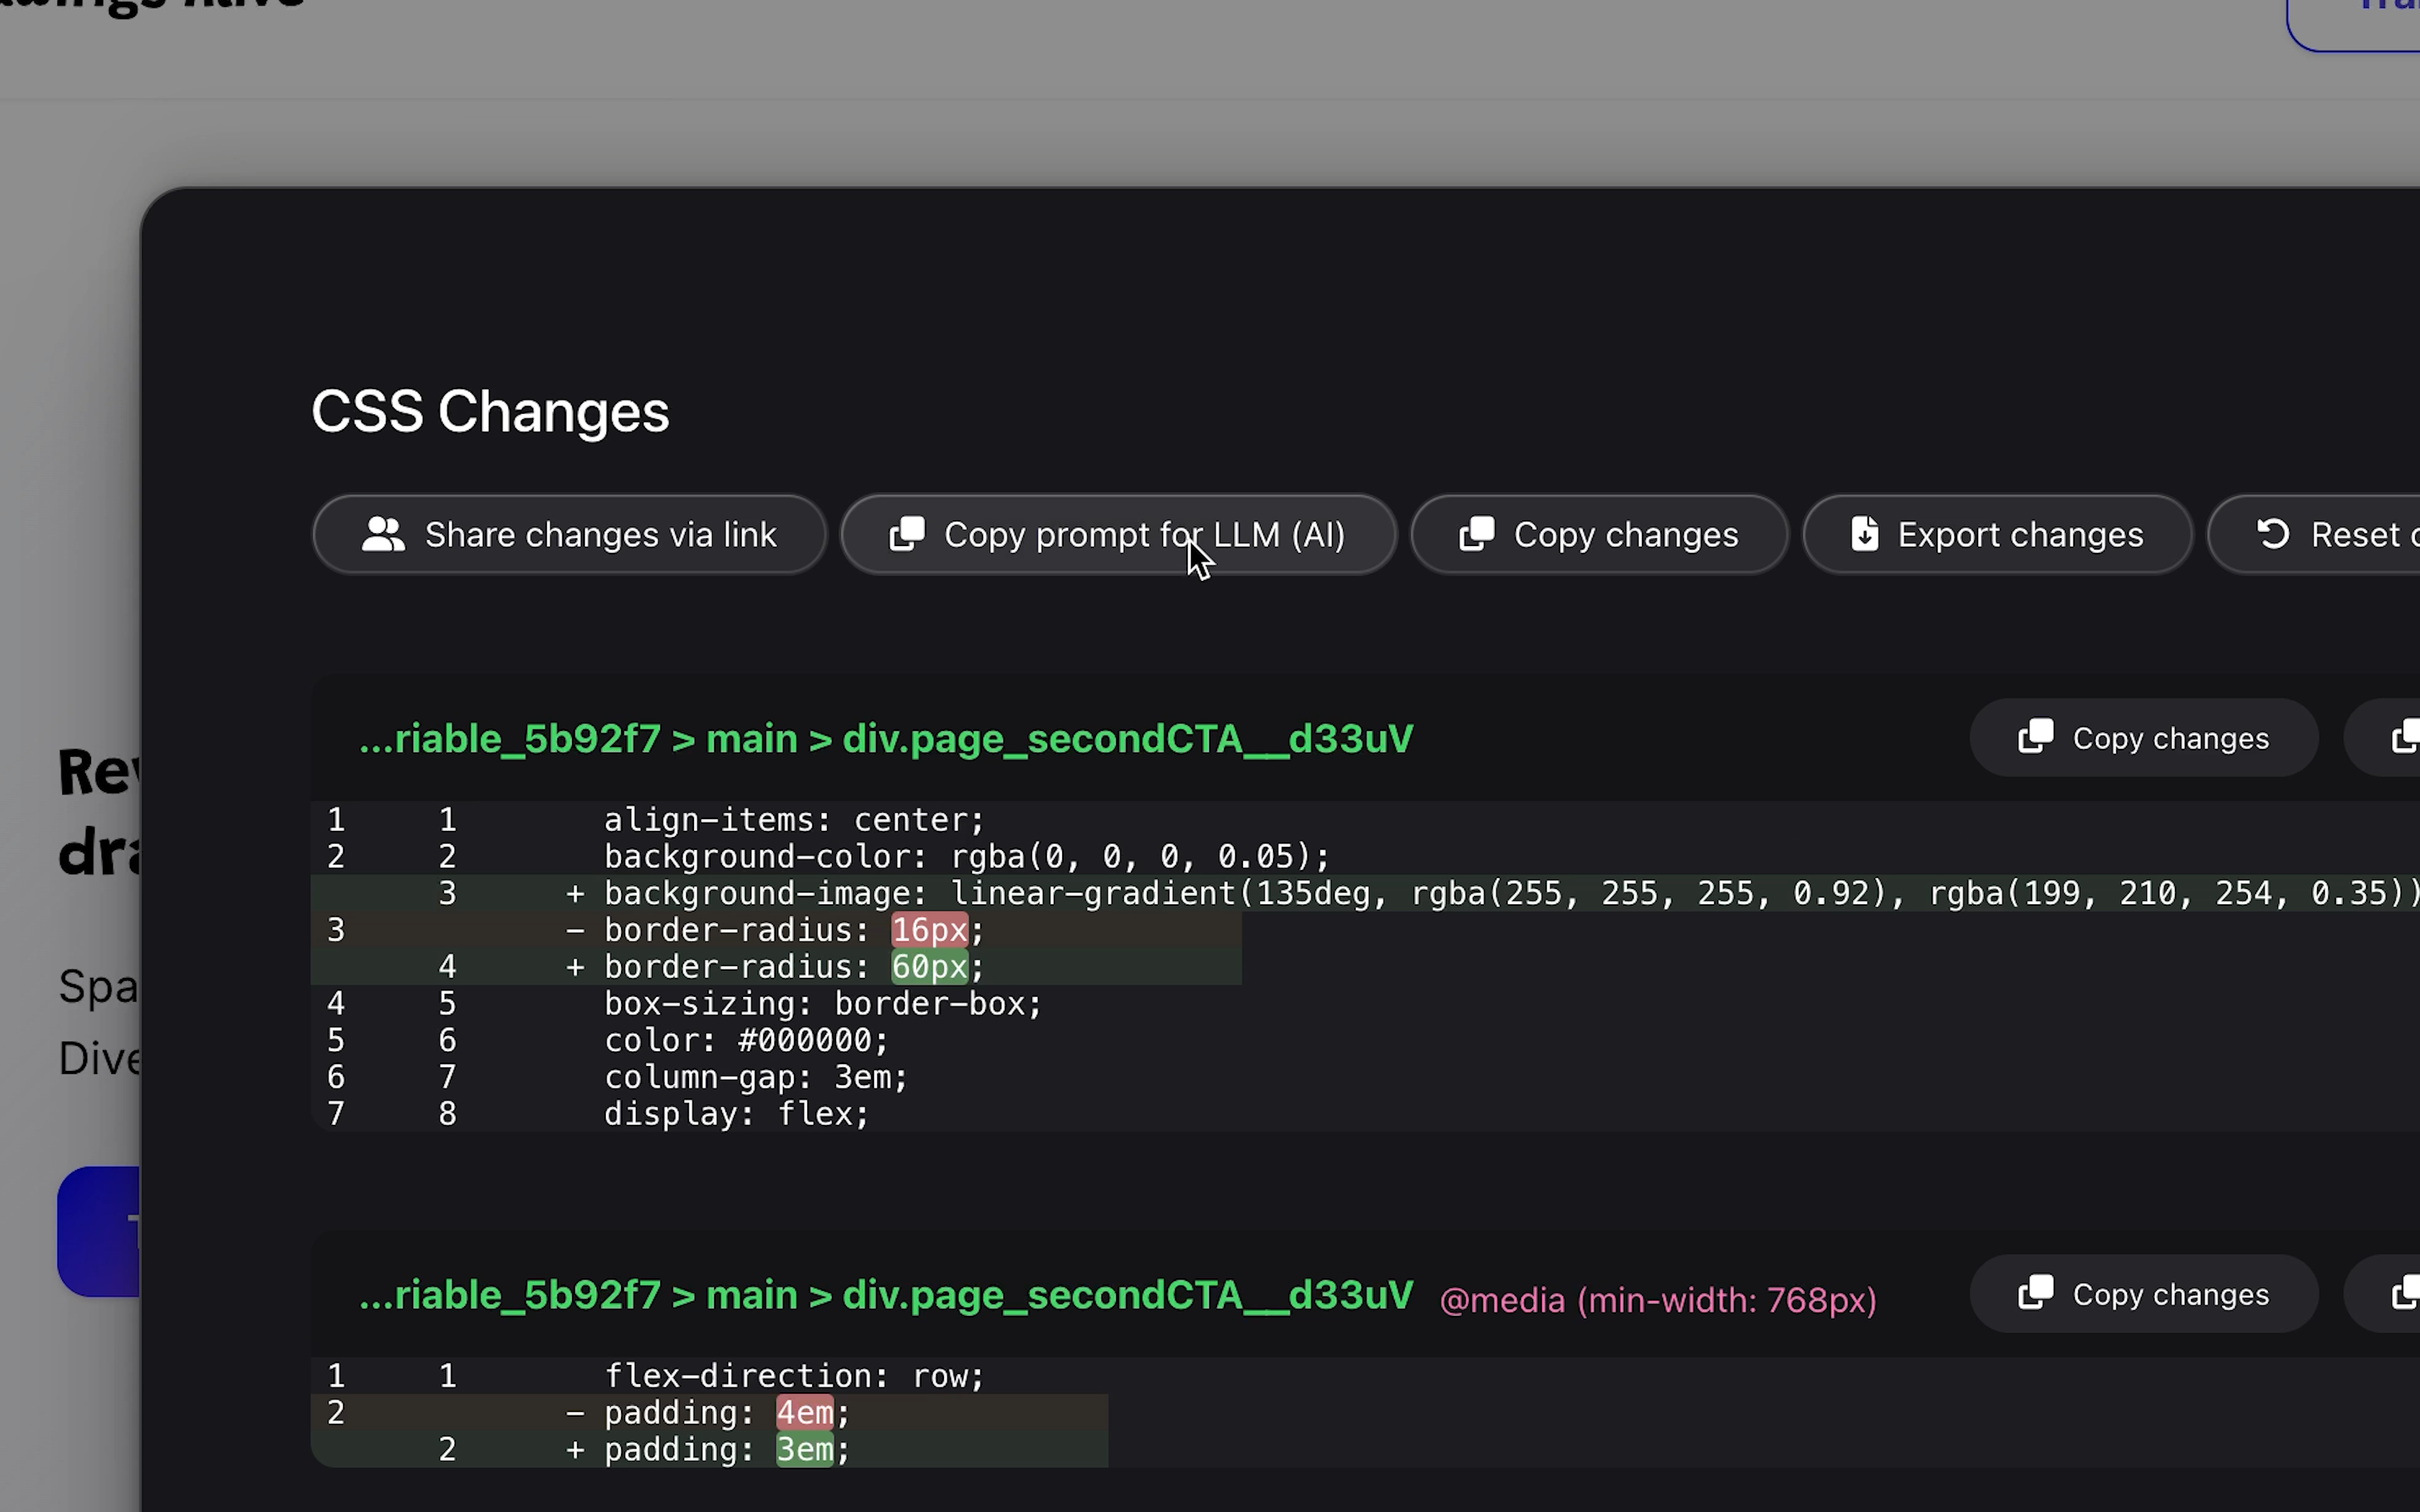Screen dimensions: 2420x1512
Task: Click the copy icon inside Copy prompt for LLM
Action: [x=906, y=533]
